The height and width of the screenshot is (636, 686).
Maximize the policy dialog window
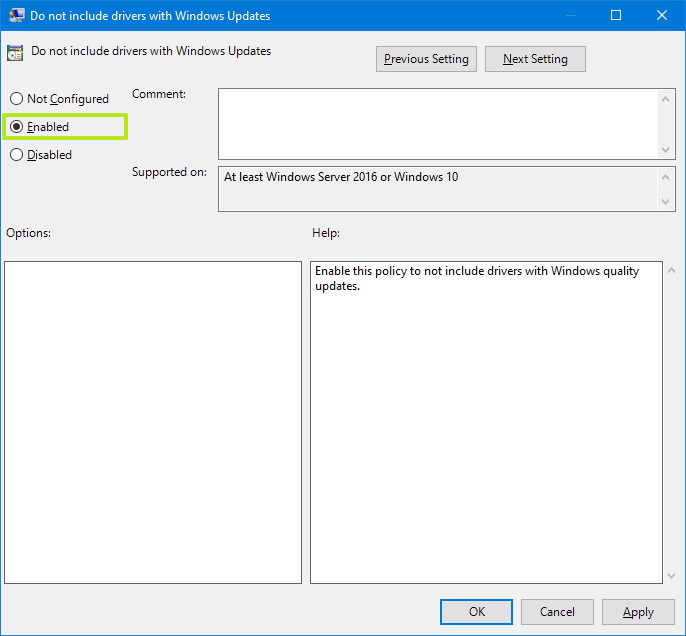pos(616,15)
